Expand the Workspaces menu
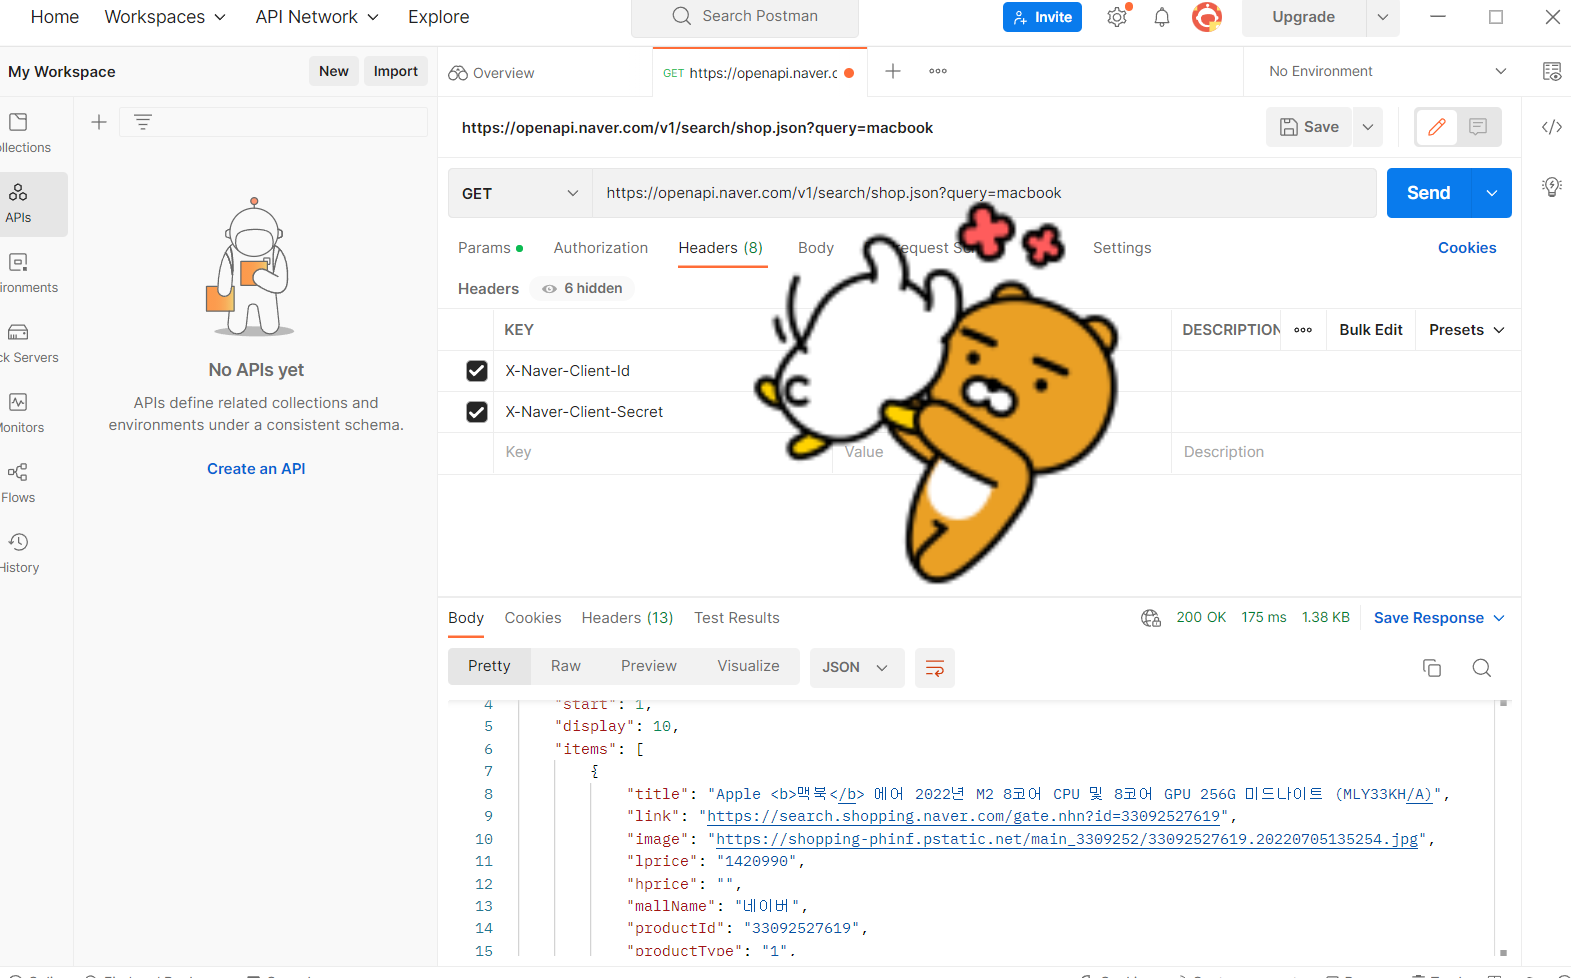Viewport: 1571px width, 978px height. tap(165, 17)
